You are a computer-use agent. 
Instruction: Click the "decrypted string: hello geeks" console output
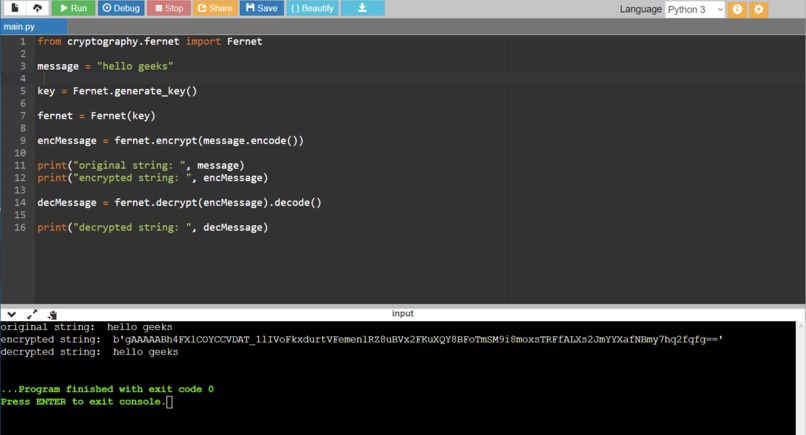pyautogui.click(x=89, y=352)
